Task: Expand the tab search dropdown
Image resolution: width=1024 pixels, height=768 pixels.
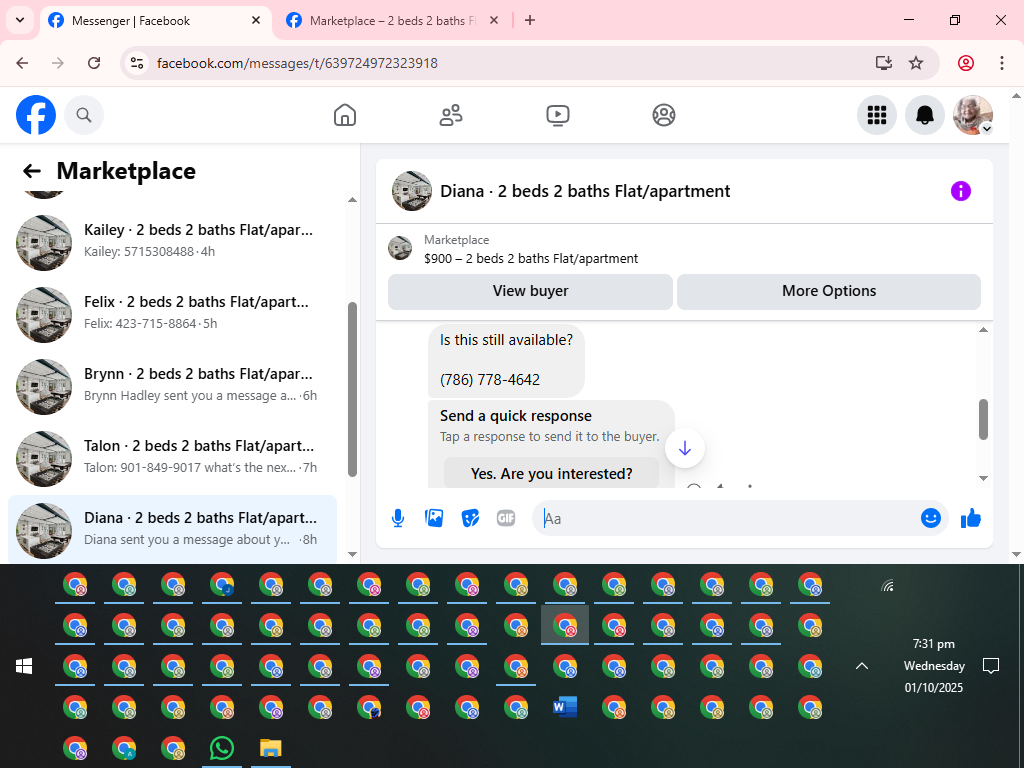Action: (20, 20)
